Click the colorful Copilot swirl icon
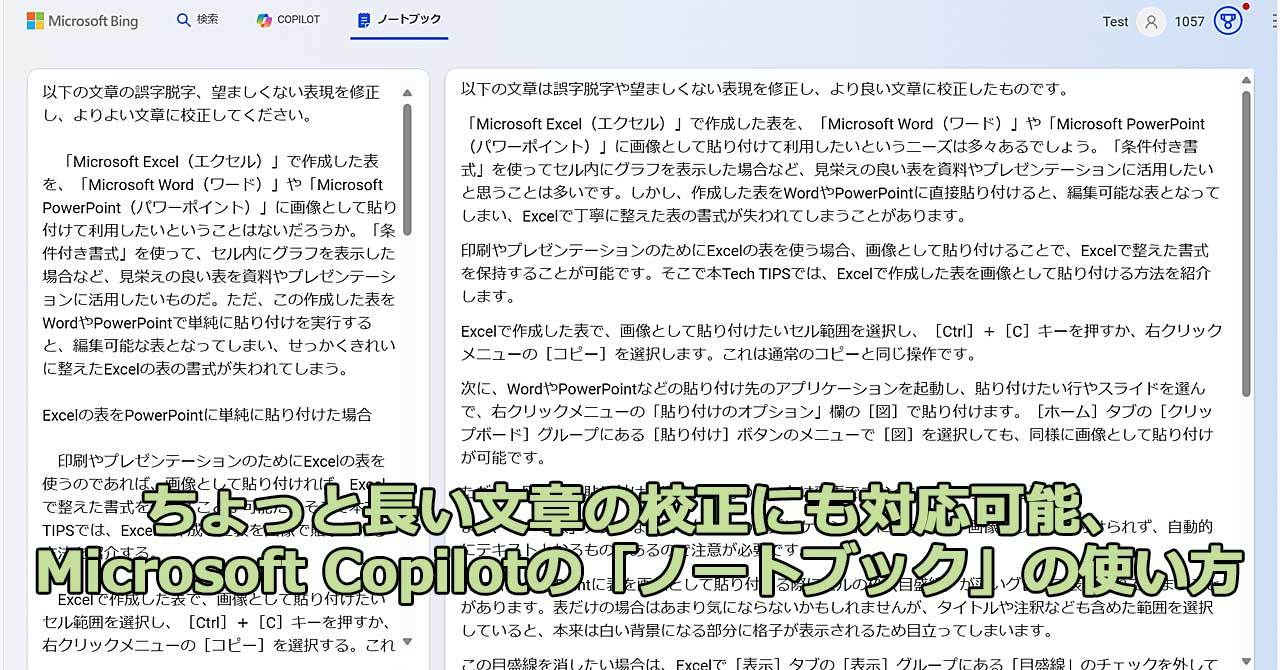This screenshot has height=670, width=1280. tap(262, 19)
